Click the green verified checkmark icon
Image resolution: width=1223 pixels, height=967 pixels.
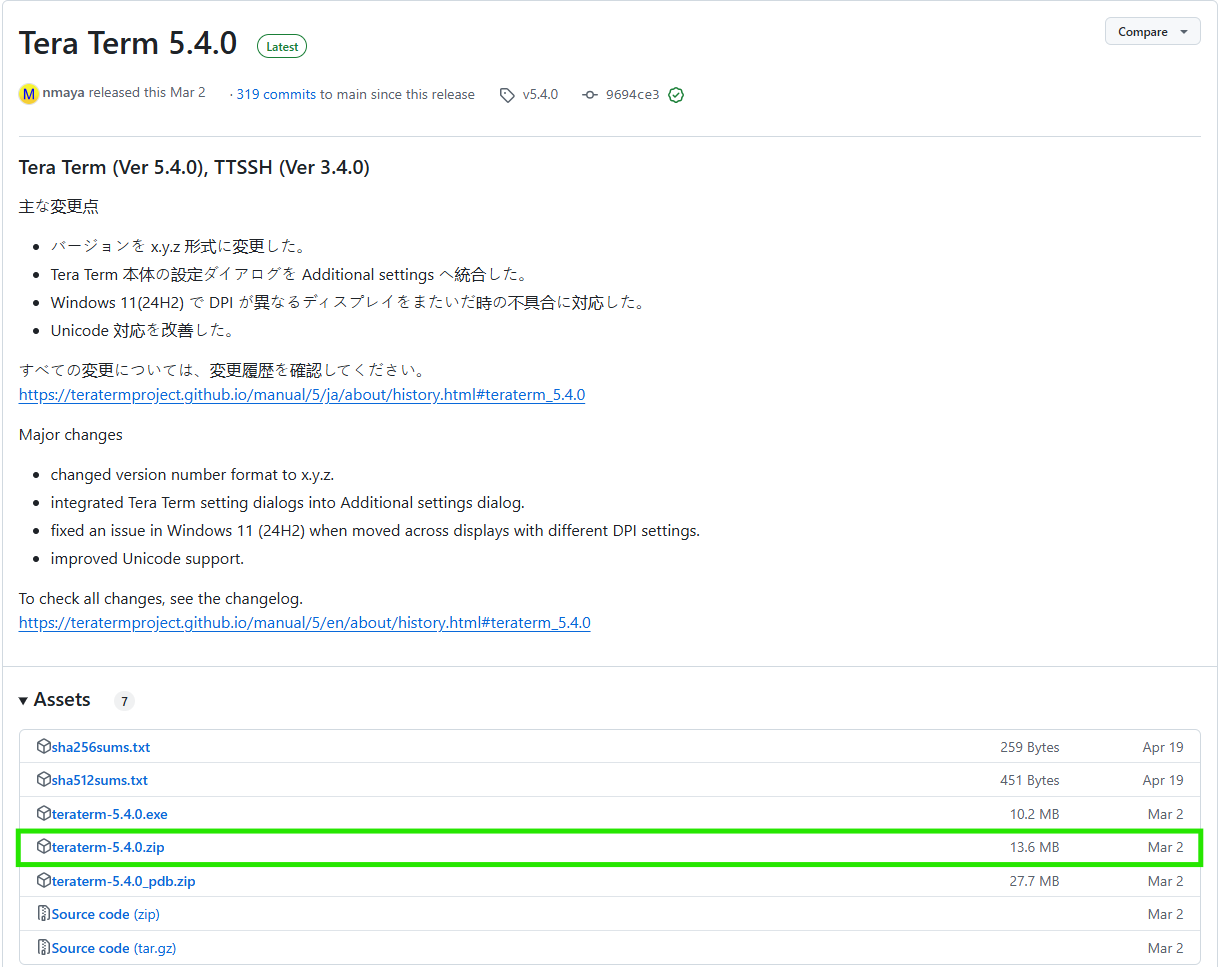pyautogui.click(x=676, y=95)
